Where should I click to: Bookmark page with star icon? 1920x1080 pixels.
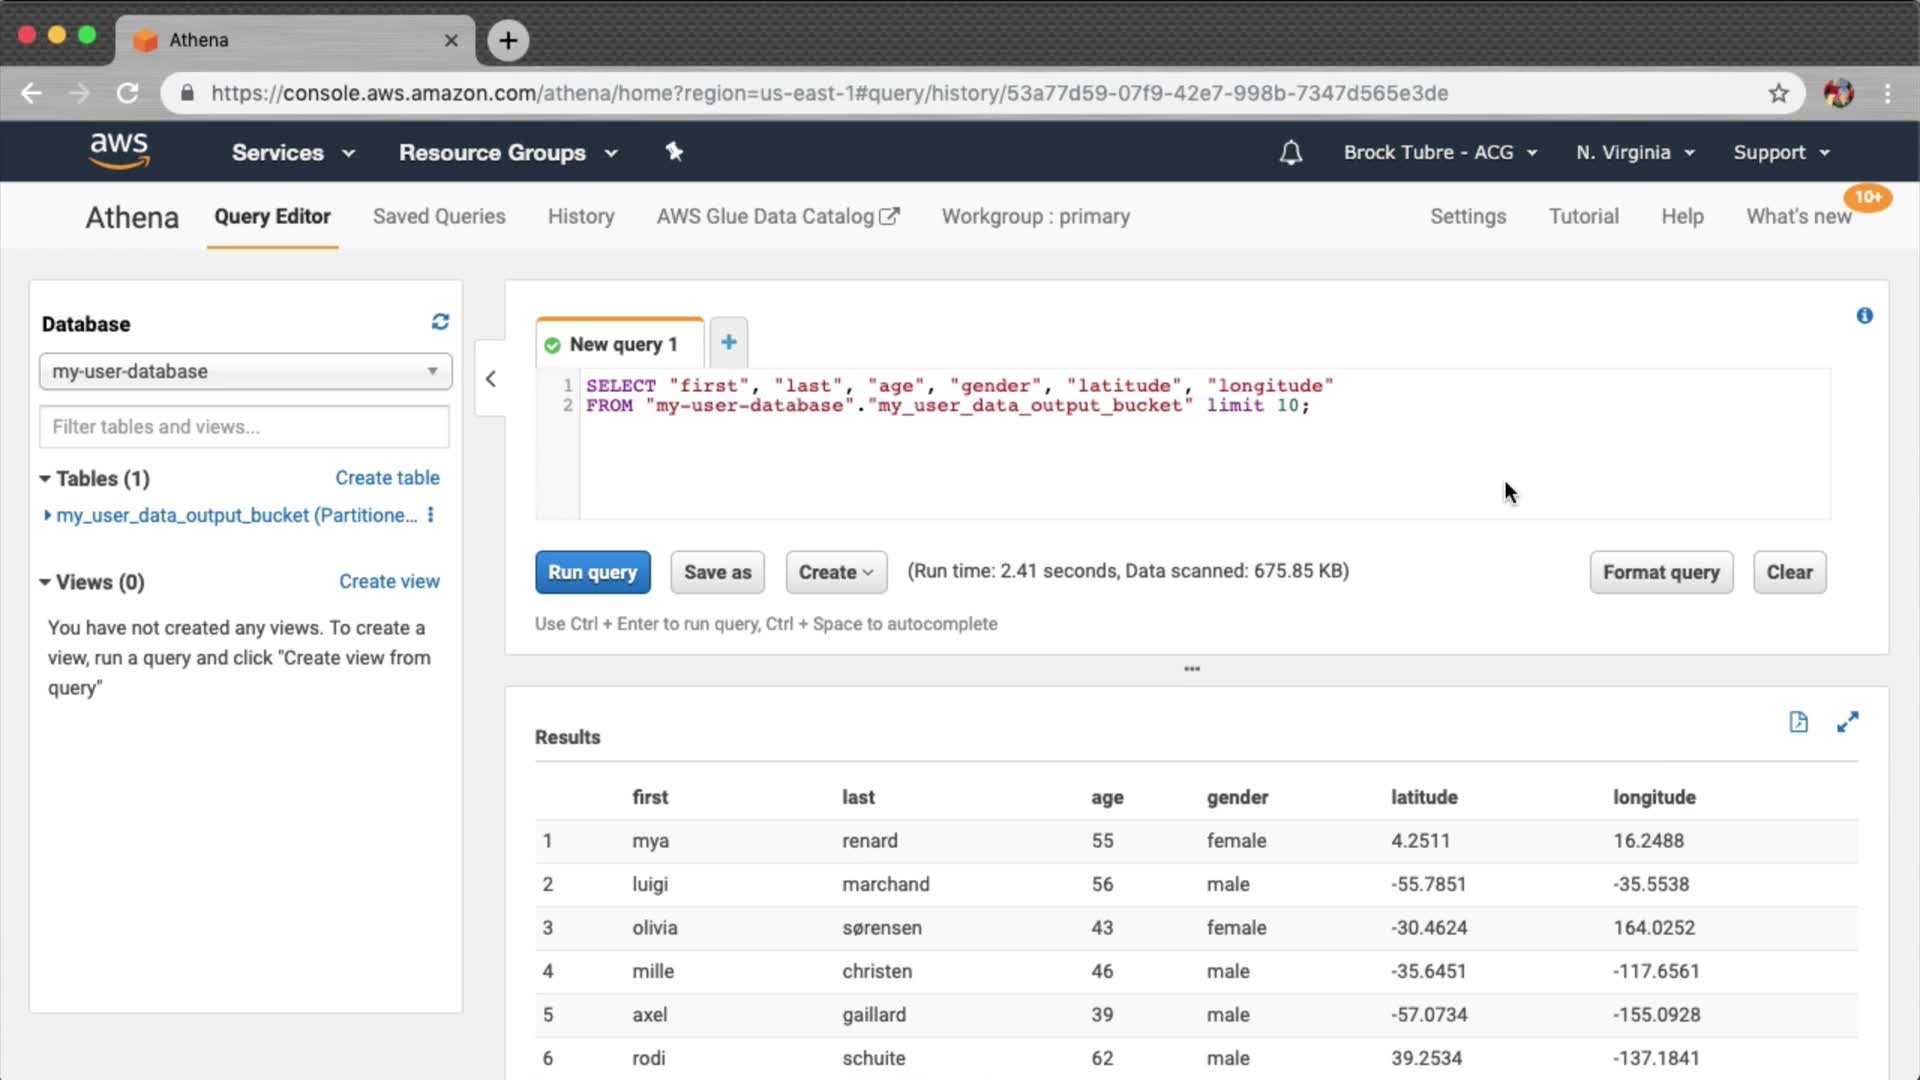(x=1778, y=93)
